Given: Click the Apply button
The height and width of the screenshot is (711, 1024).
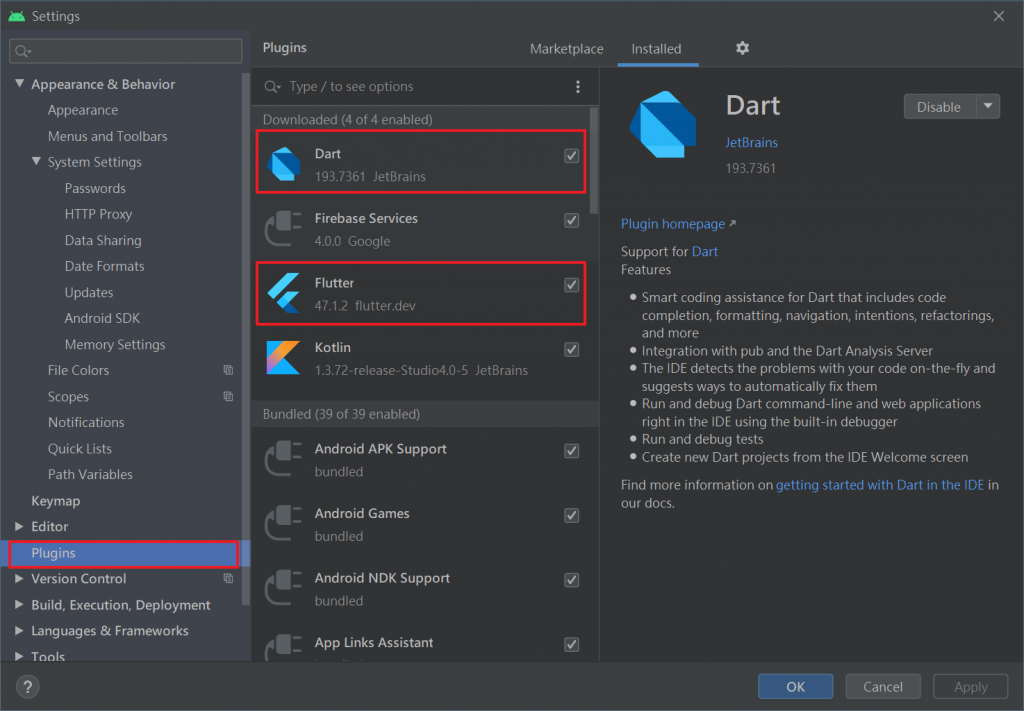Looking at the screenshot, I should (970, 686).
